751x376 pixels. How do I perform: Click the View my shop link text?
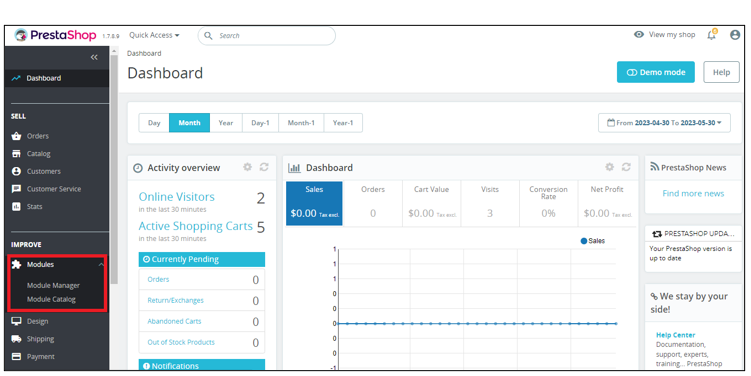672,34
